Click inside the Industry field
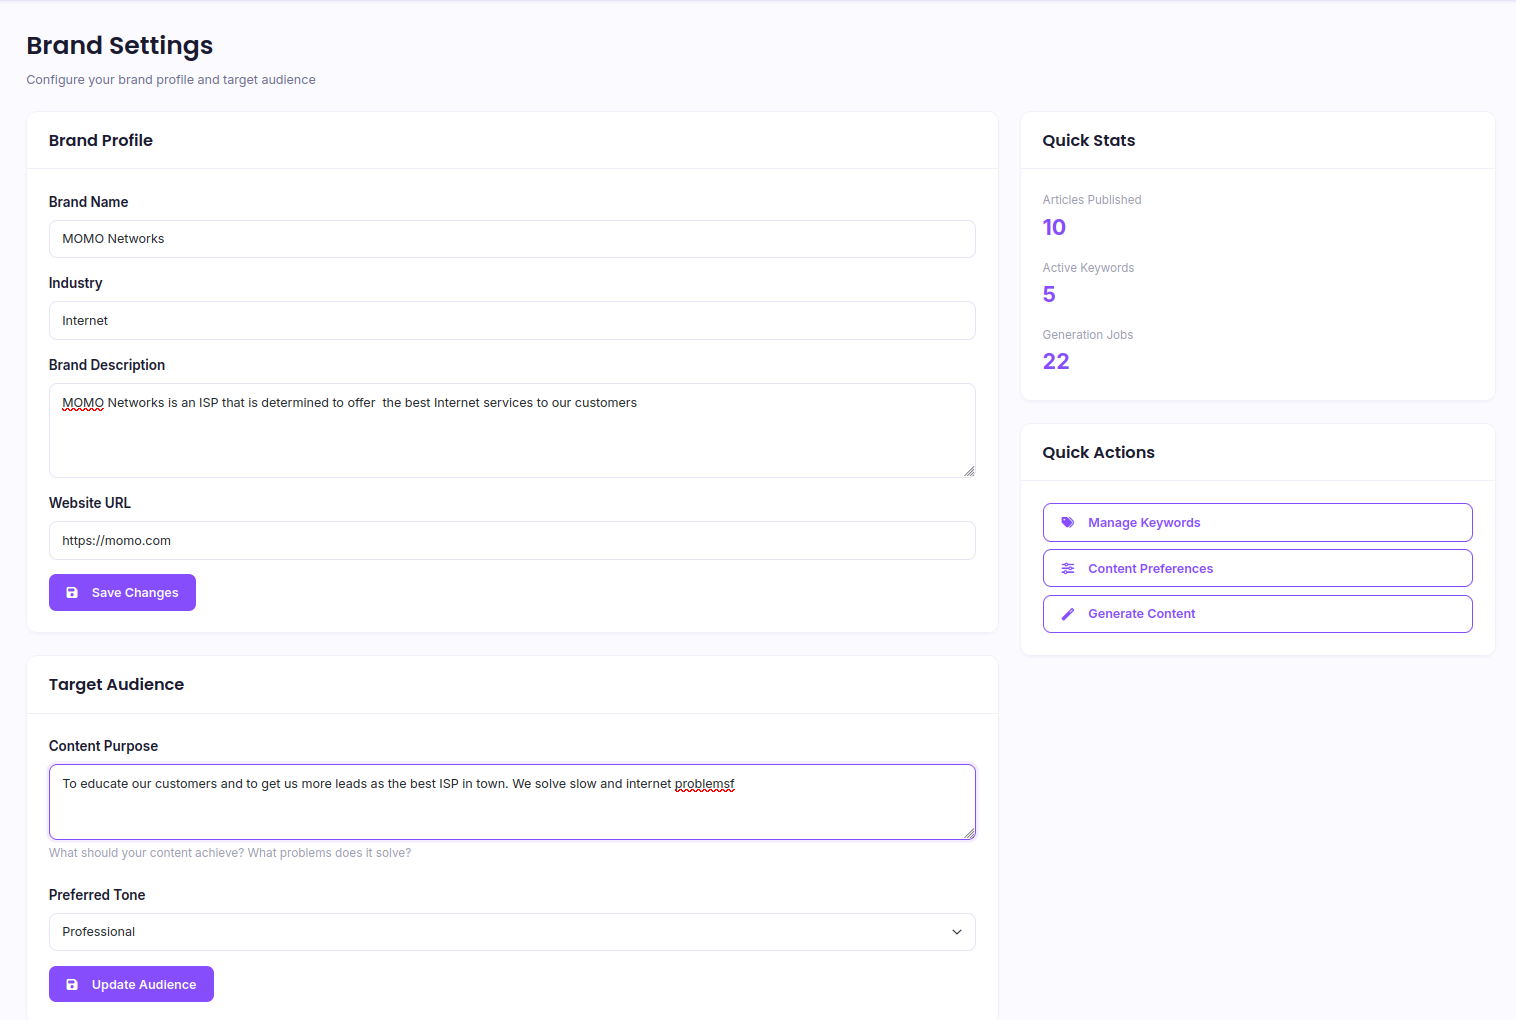Screen dimensions: 1516x1020 coord(512,320)
